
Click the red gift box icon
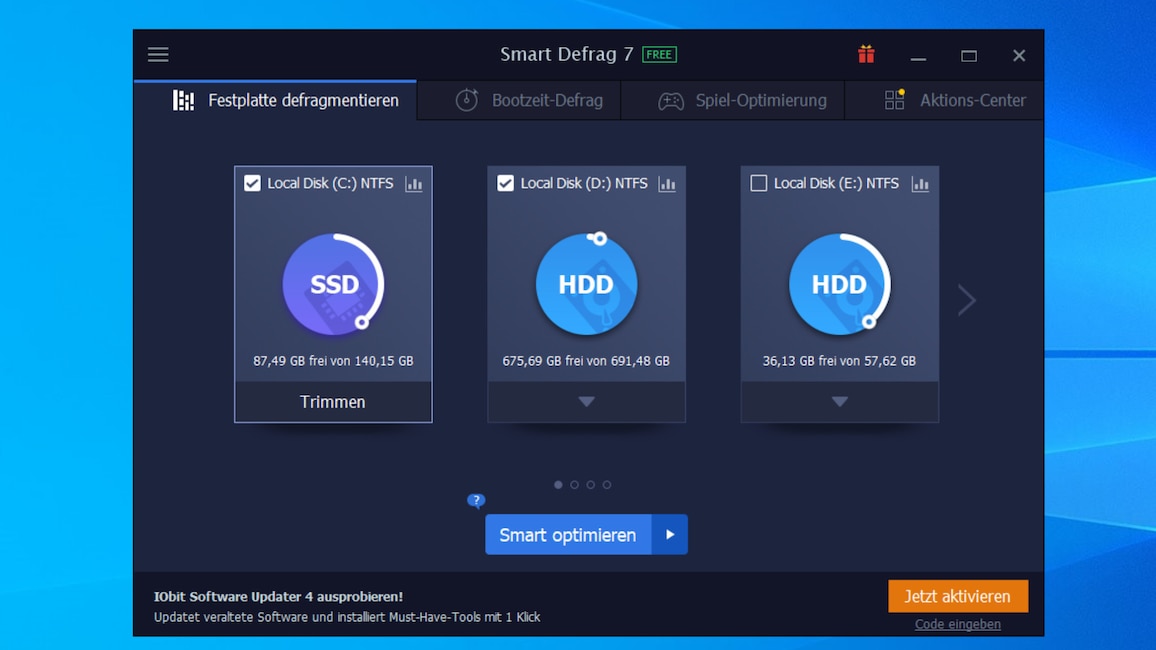pos(866,55)
